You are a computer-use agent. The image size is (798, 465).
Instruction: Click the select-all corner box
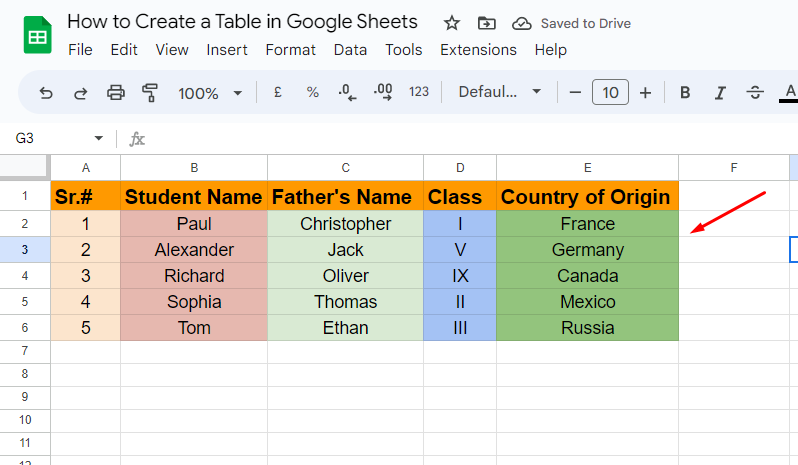click(24, 167)
